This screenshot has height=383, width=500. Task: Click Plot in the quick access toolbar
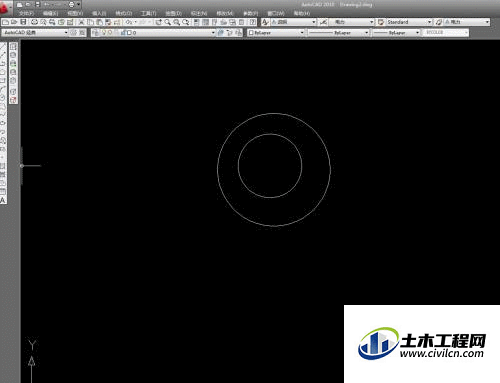[x=71, y=5]
